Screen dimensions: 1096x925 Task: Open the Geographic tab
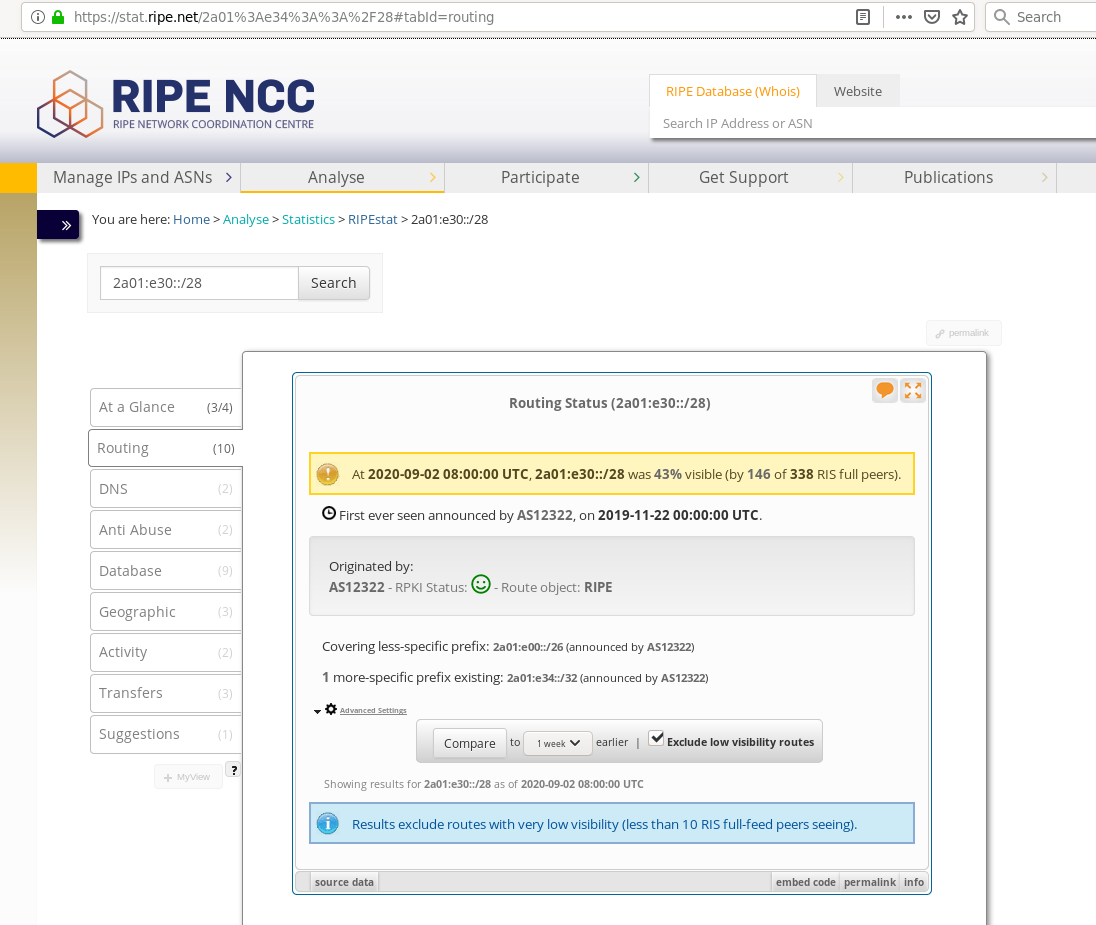(x=166, y=612)
